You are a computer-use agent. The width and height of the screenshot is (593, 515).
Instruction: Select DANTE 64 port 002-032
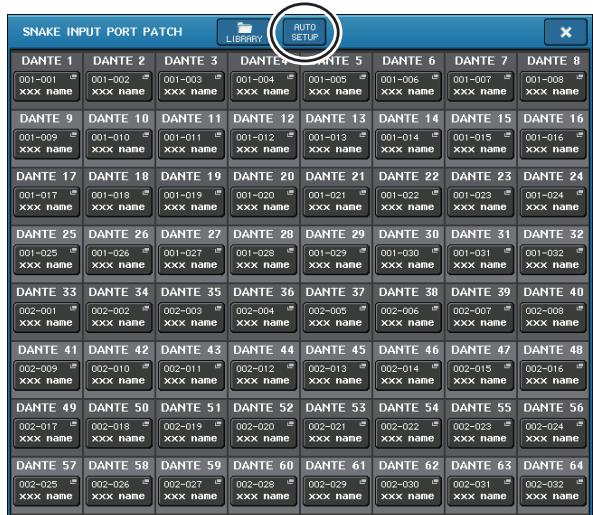553,491
